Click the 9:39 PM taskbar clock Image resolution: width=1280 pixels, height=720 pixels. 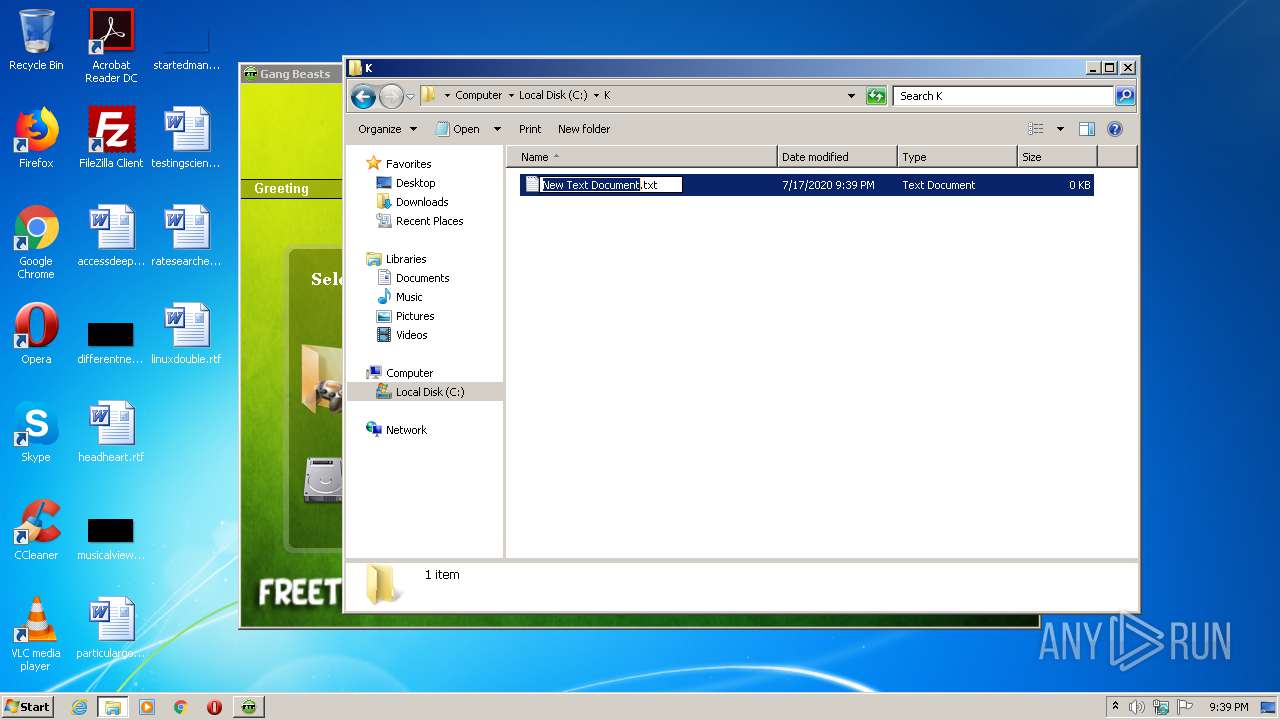pyautogui.click(x=1229, y=707)
